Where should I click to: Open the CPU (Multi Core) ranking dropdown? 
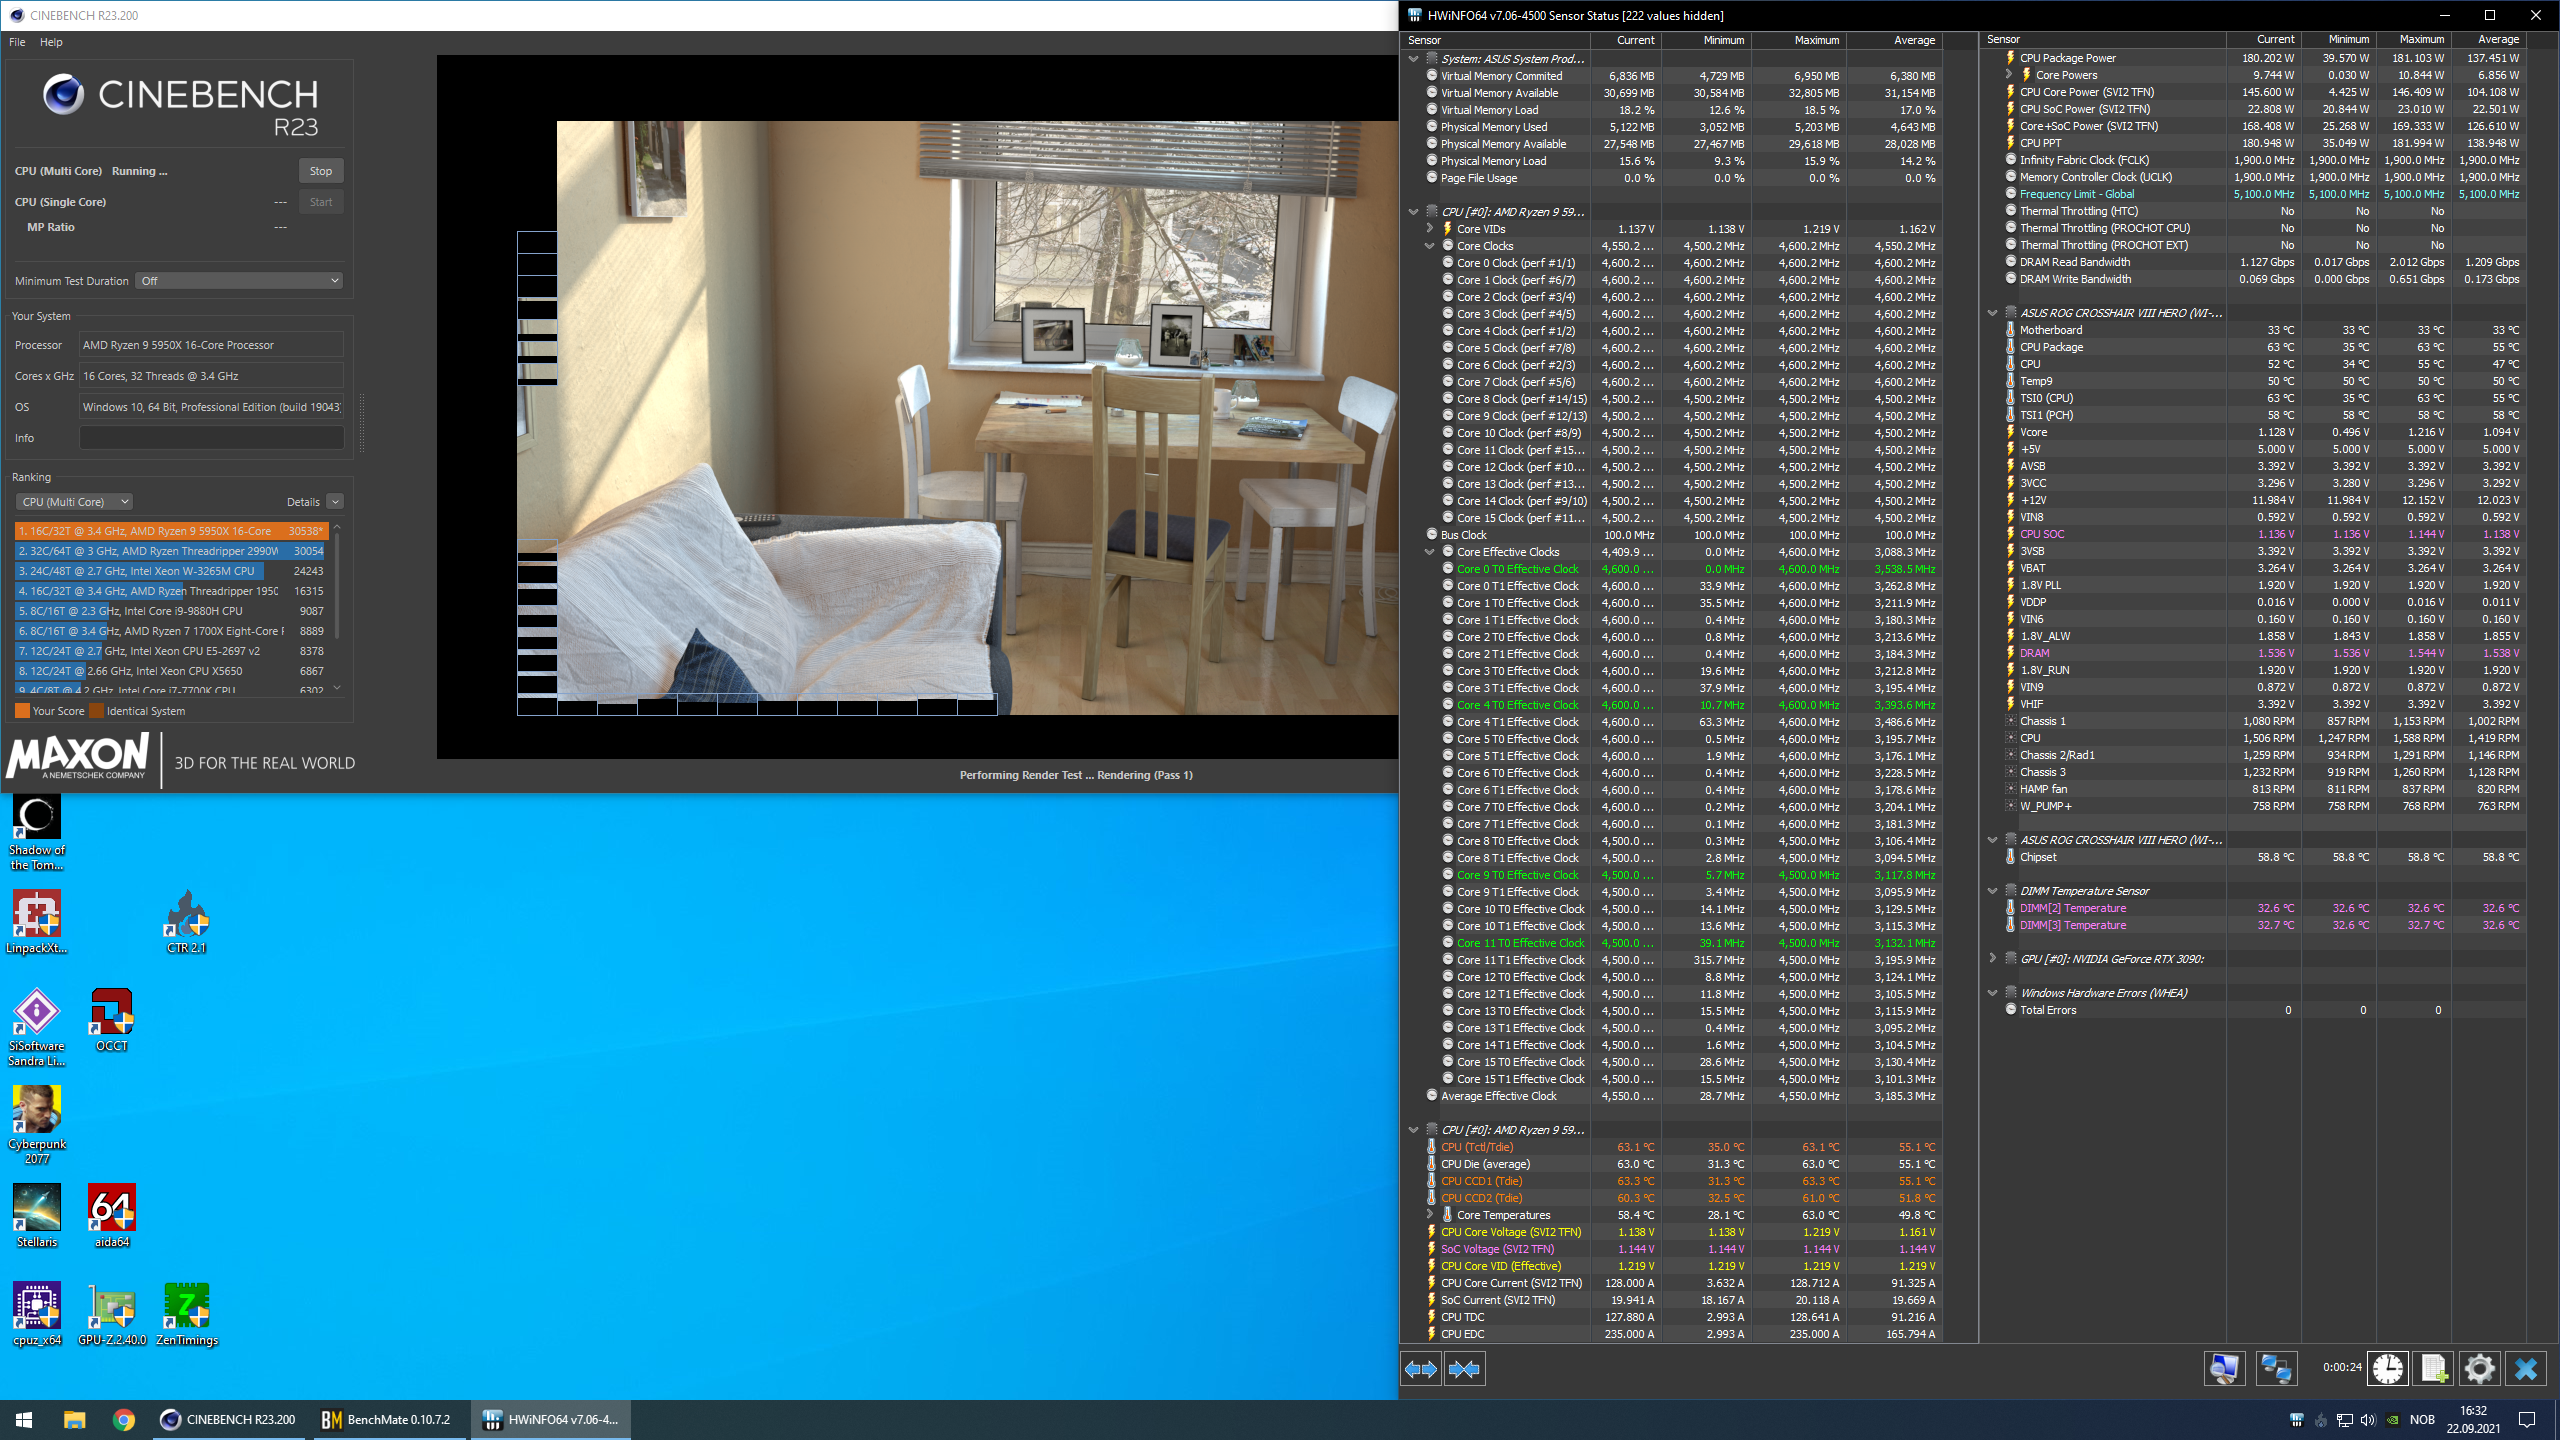[74, 502]
